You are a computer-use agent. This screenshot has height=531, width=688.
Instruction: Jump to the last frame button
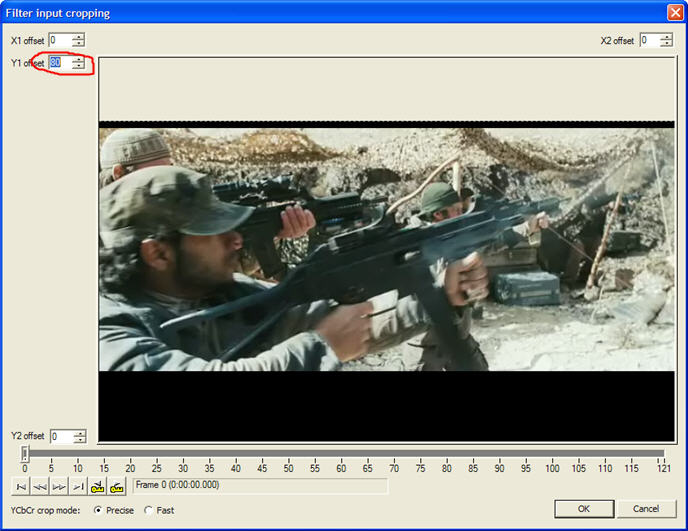pyautogui.click(x=79, y=486)
